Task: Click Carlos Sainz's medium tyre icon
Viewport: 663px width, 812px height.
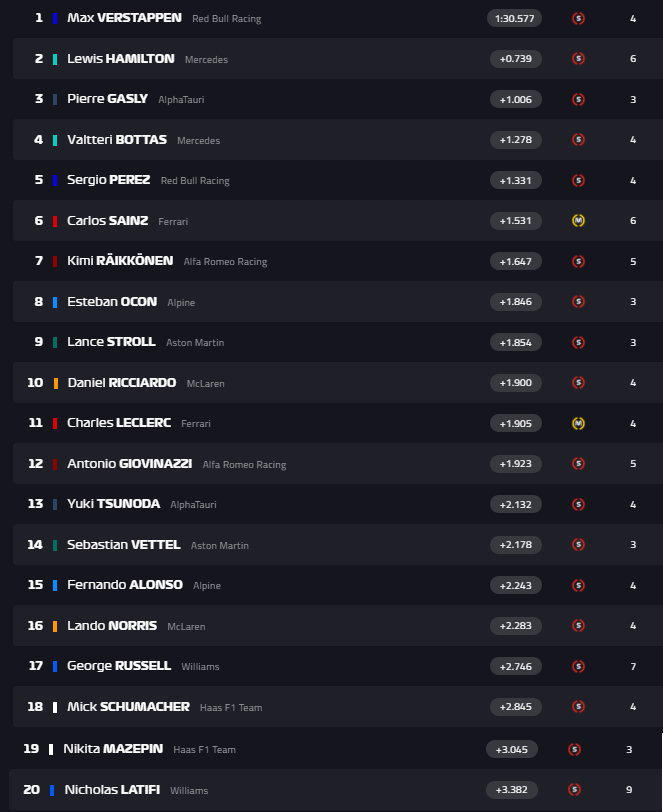Action: (x=578, y=221)
